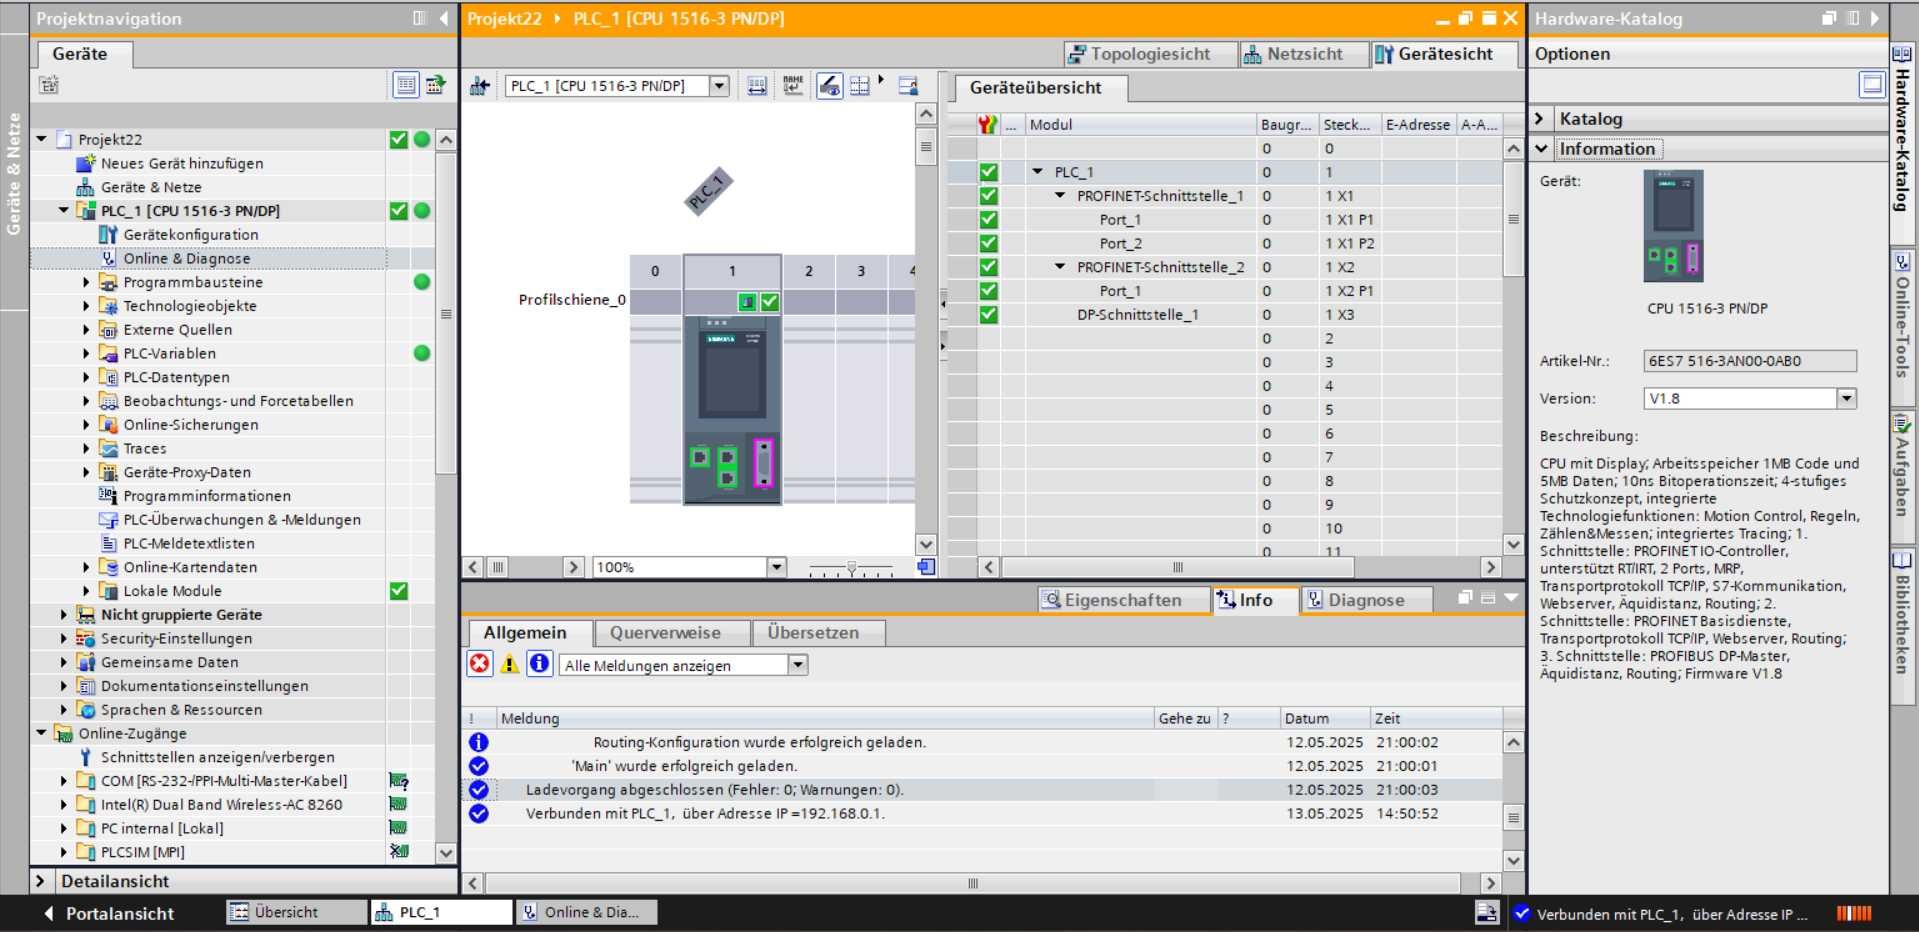Click the green checkmark next to Lokale Module
This screenshot has width=1919, height=932.
(x=398, y=591)
